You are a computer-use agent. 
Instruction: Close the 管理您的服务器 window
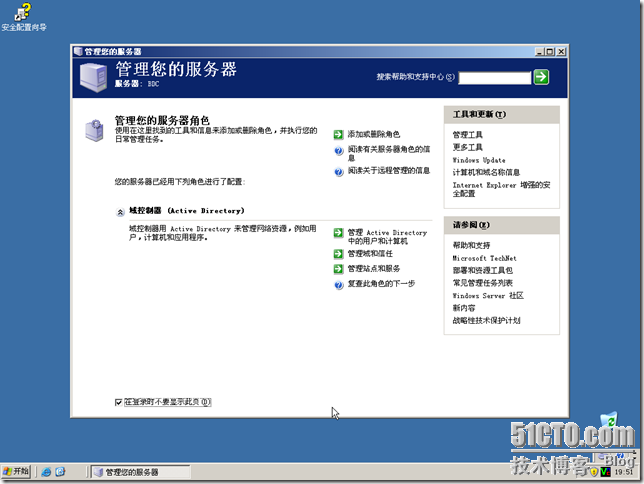click(561, 52)
